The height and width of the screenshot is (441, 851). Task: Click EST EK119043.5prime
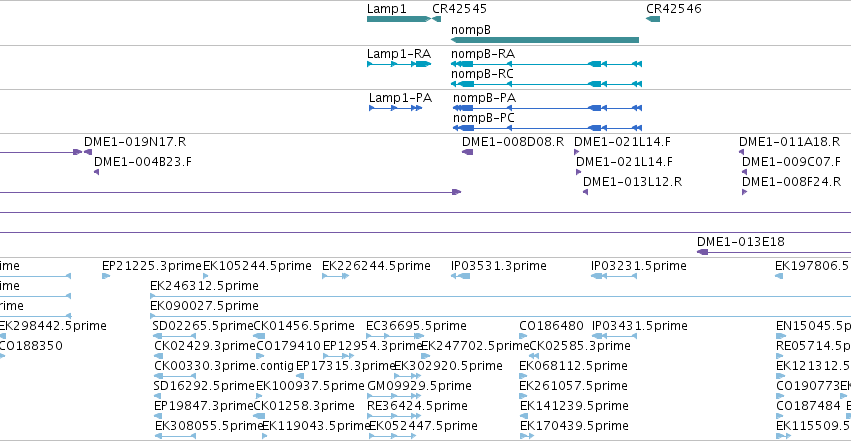264,437
